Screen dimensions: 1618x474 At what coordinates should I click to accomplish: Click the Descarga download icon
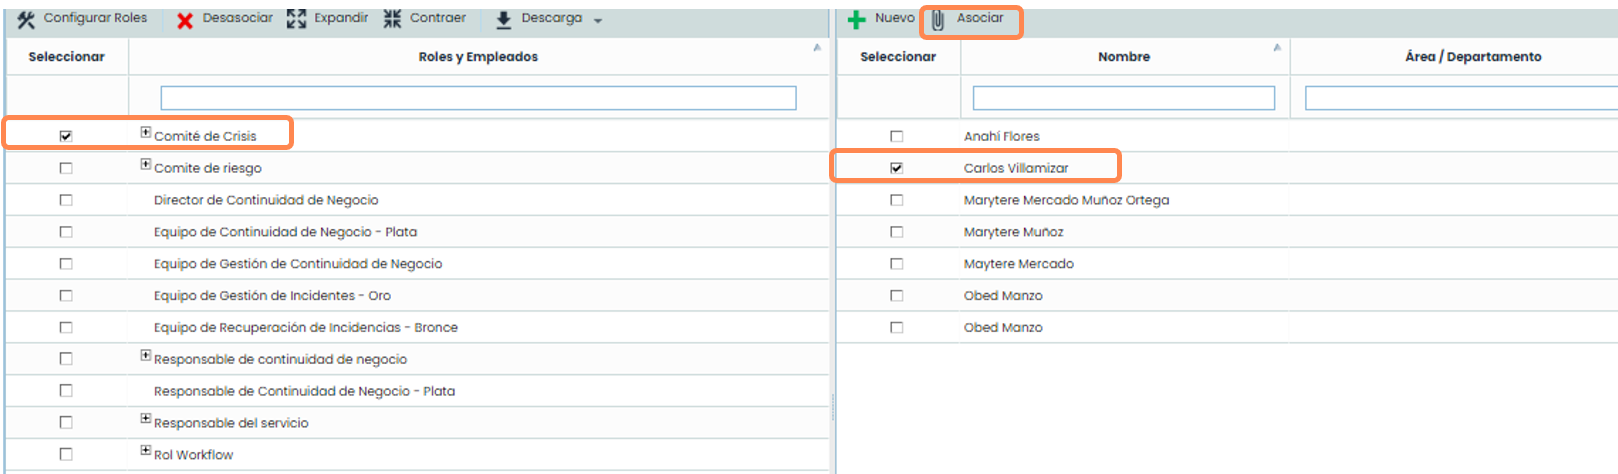coord(504,19)
